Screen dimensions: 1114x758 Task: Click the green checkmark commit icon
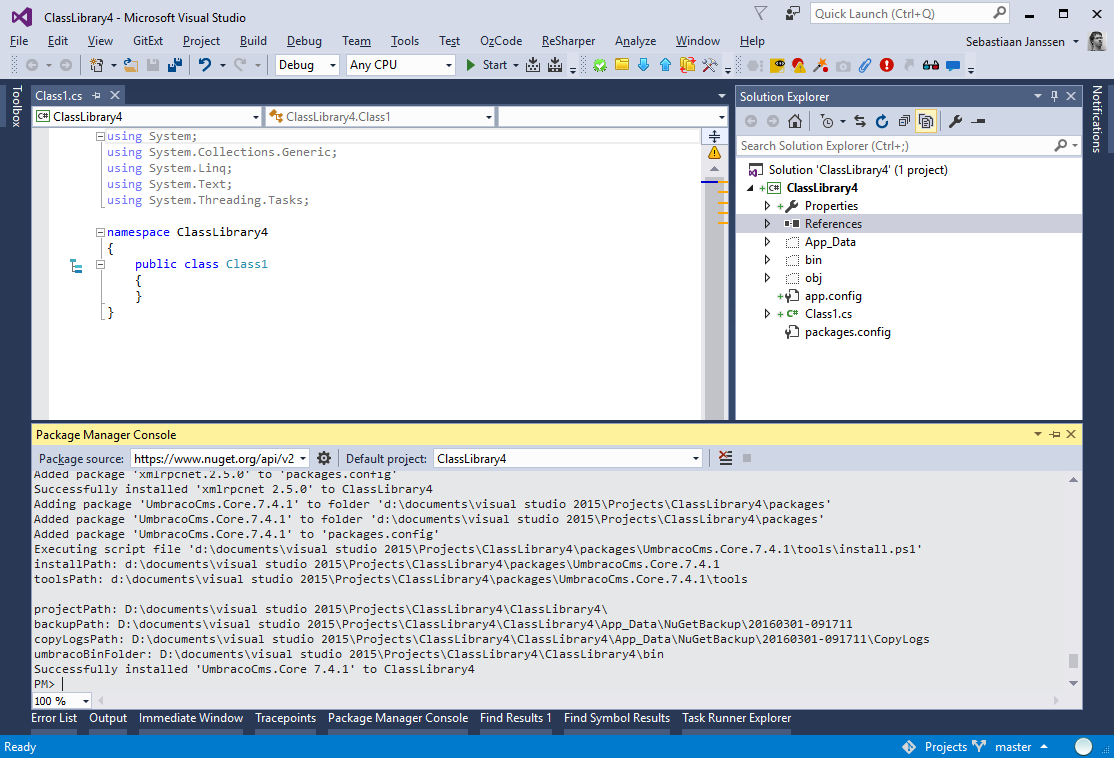tap(600, 65)
